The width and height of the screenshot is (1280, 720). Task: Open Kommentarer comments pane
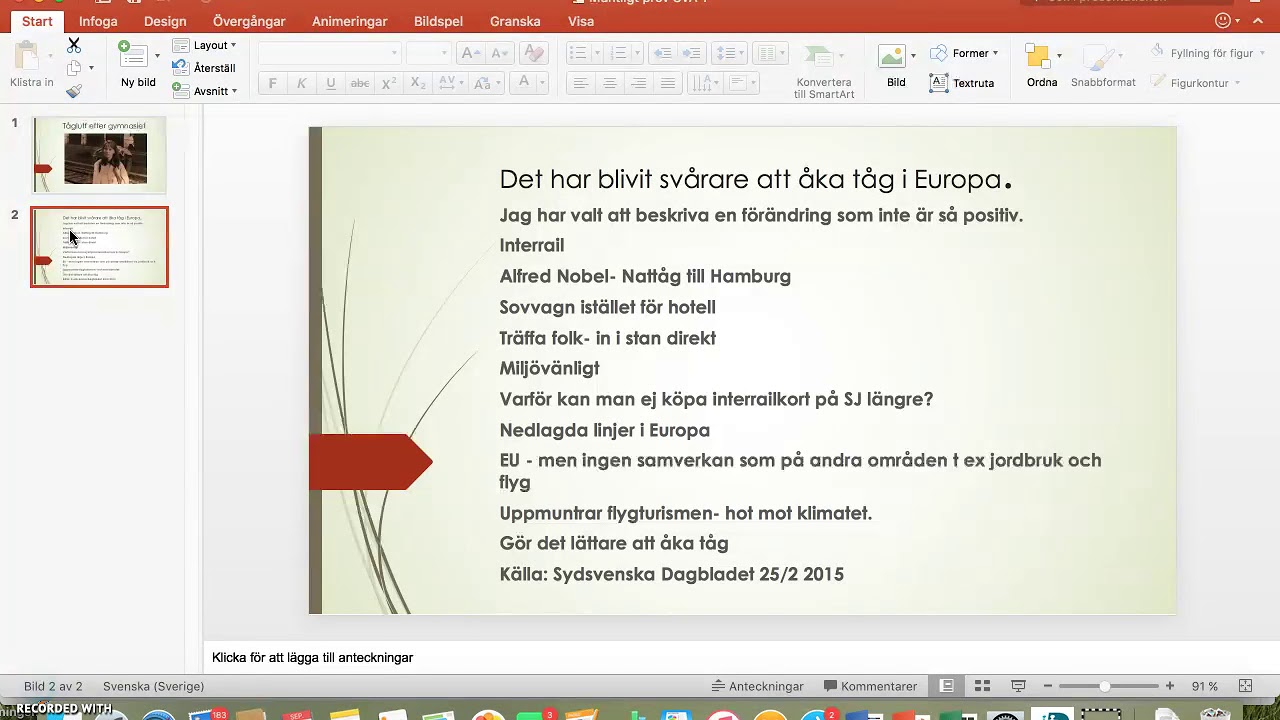tap(870, 686)
